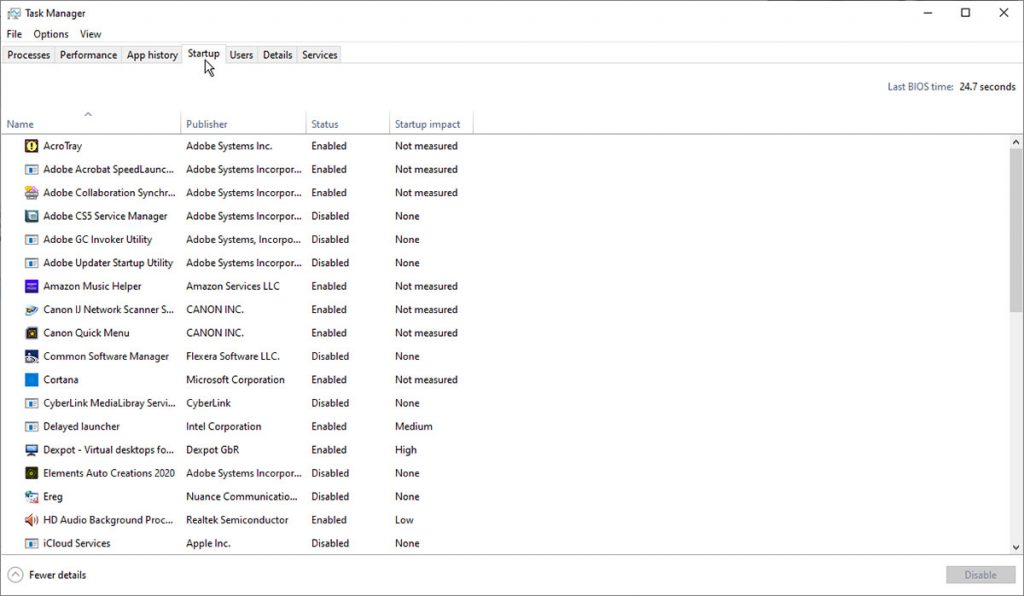
Task: Click the iCloud Services icon
Action: click(32, 544)
